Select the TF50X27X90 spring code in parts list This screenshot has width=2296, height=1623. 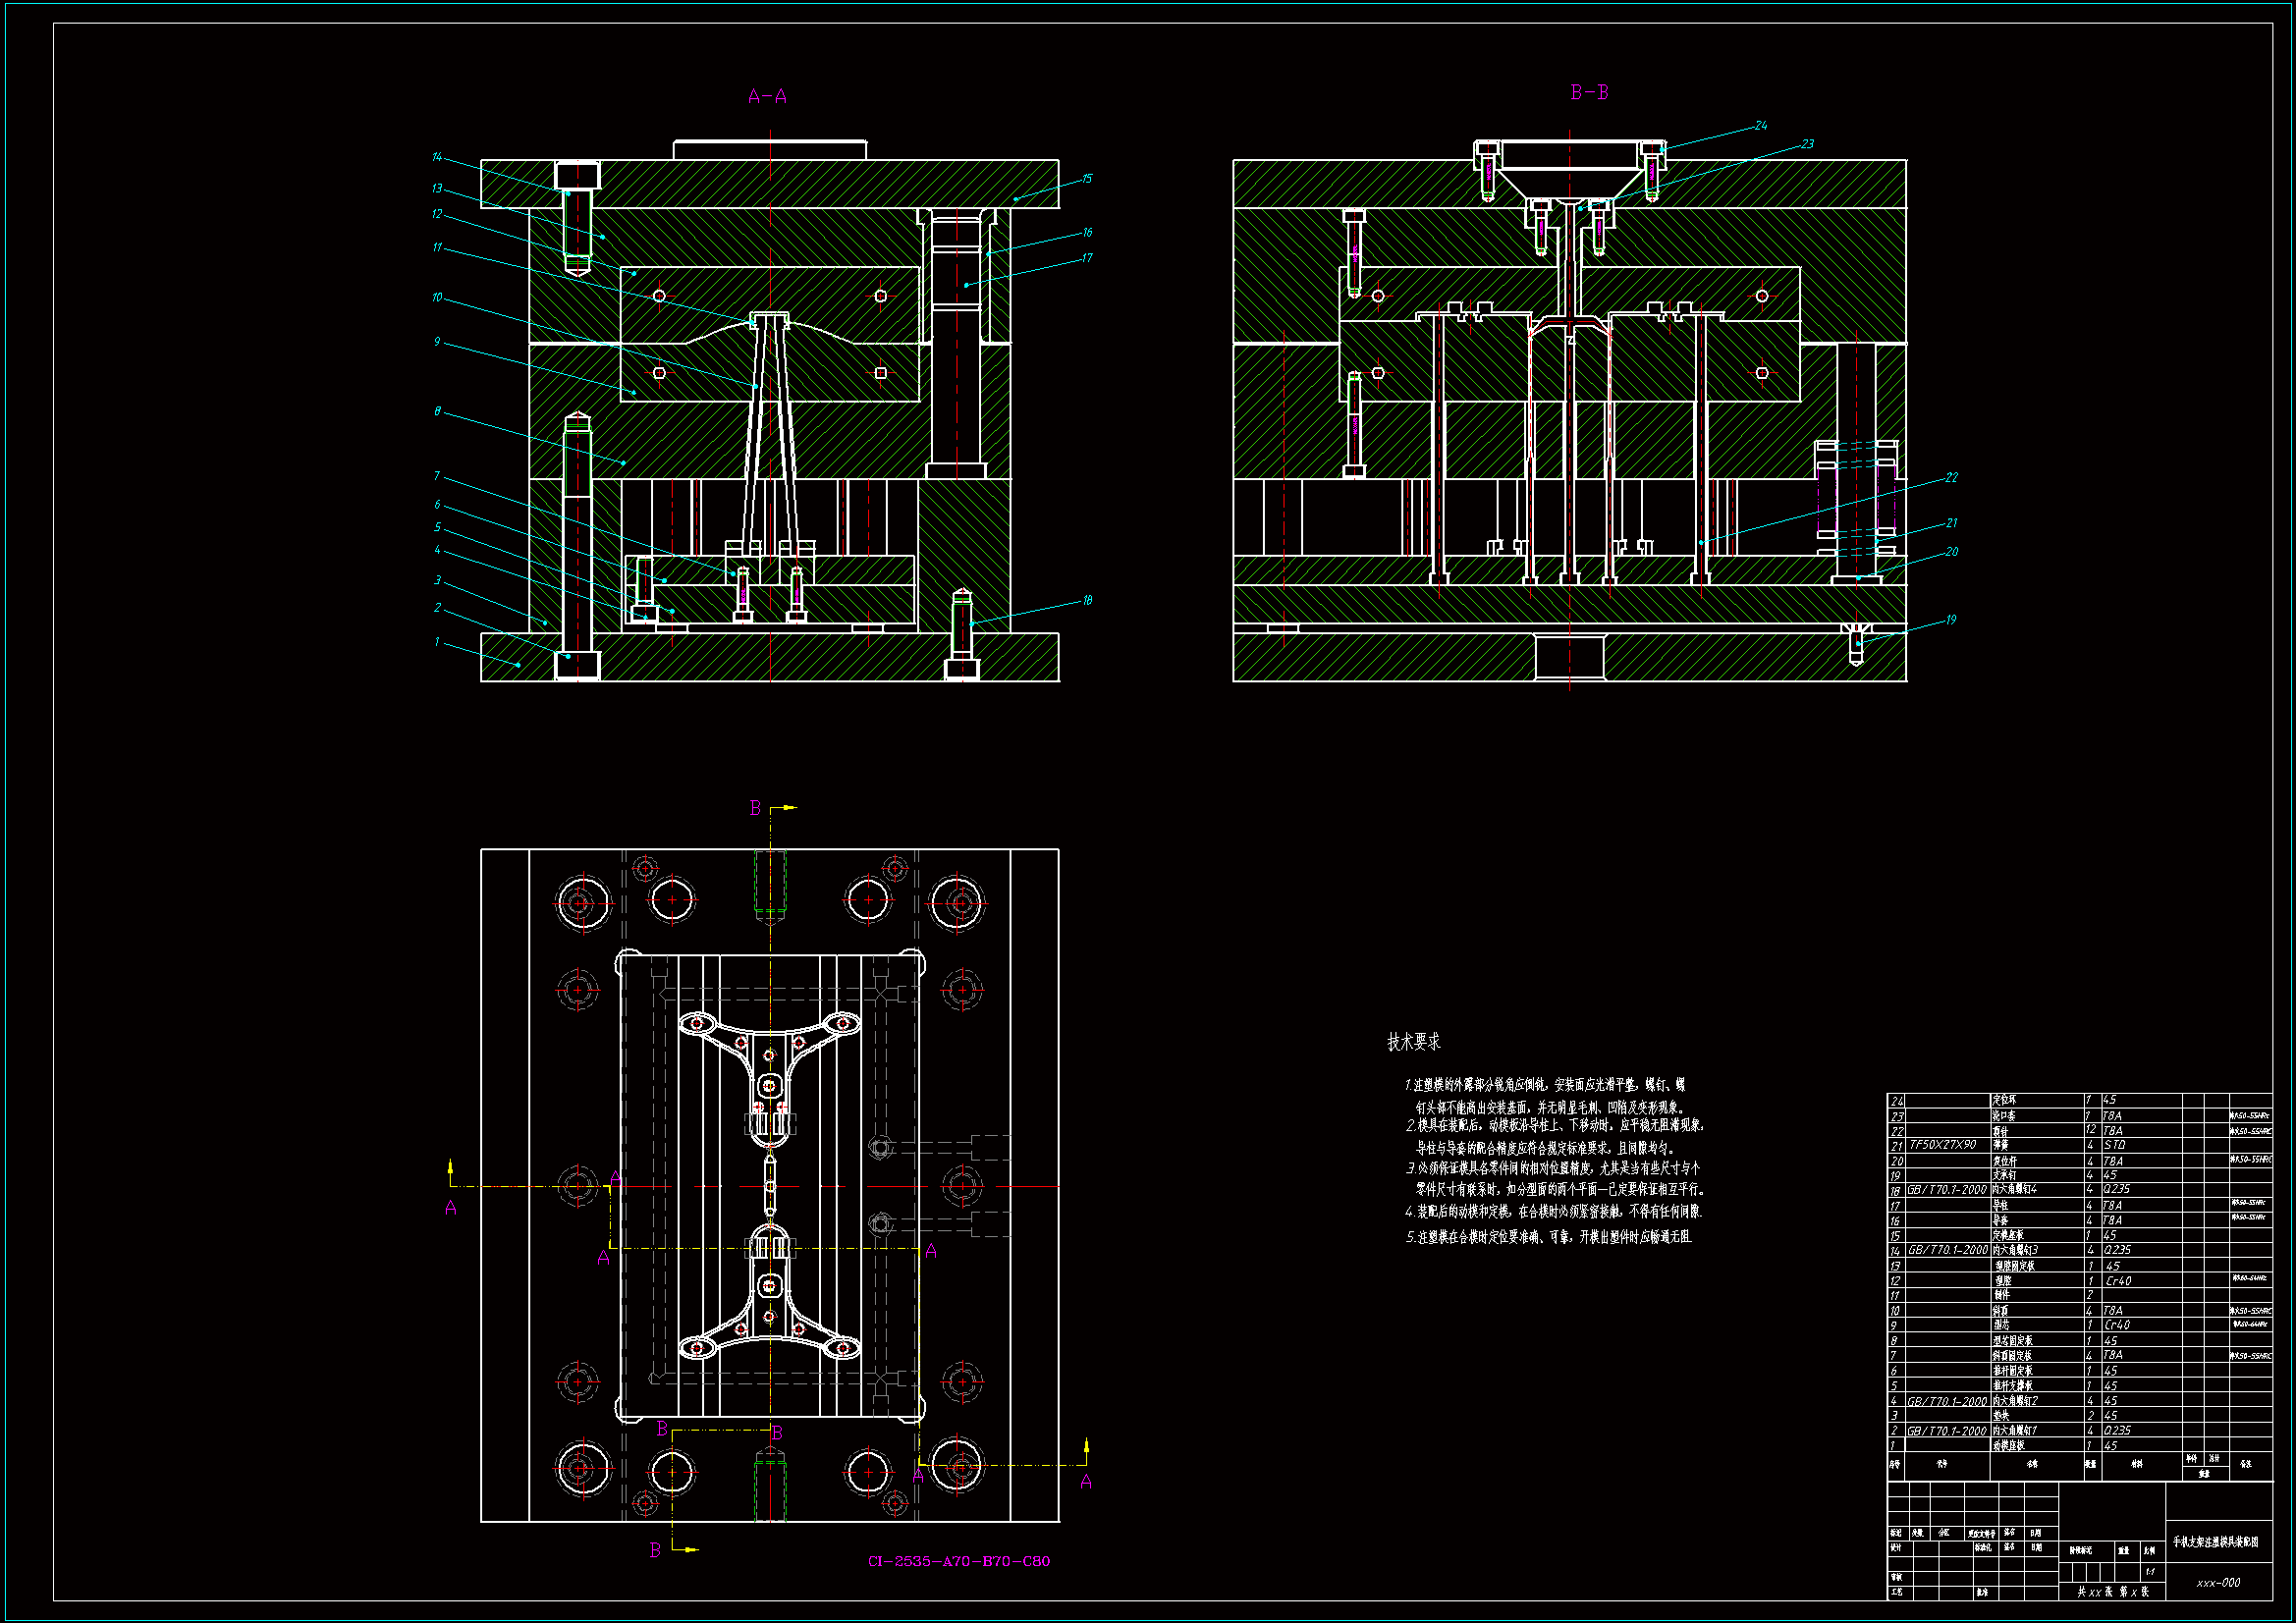(x=1942, y=1145)
